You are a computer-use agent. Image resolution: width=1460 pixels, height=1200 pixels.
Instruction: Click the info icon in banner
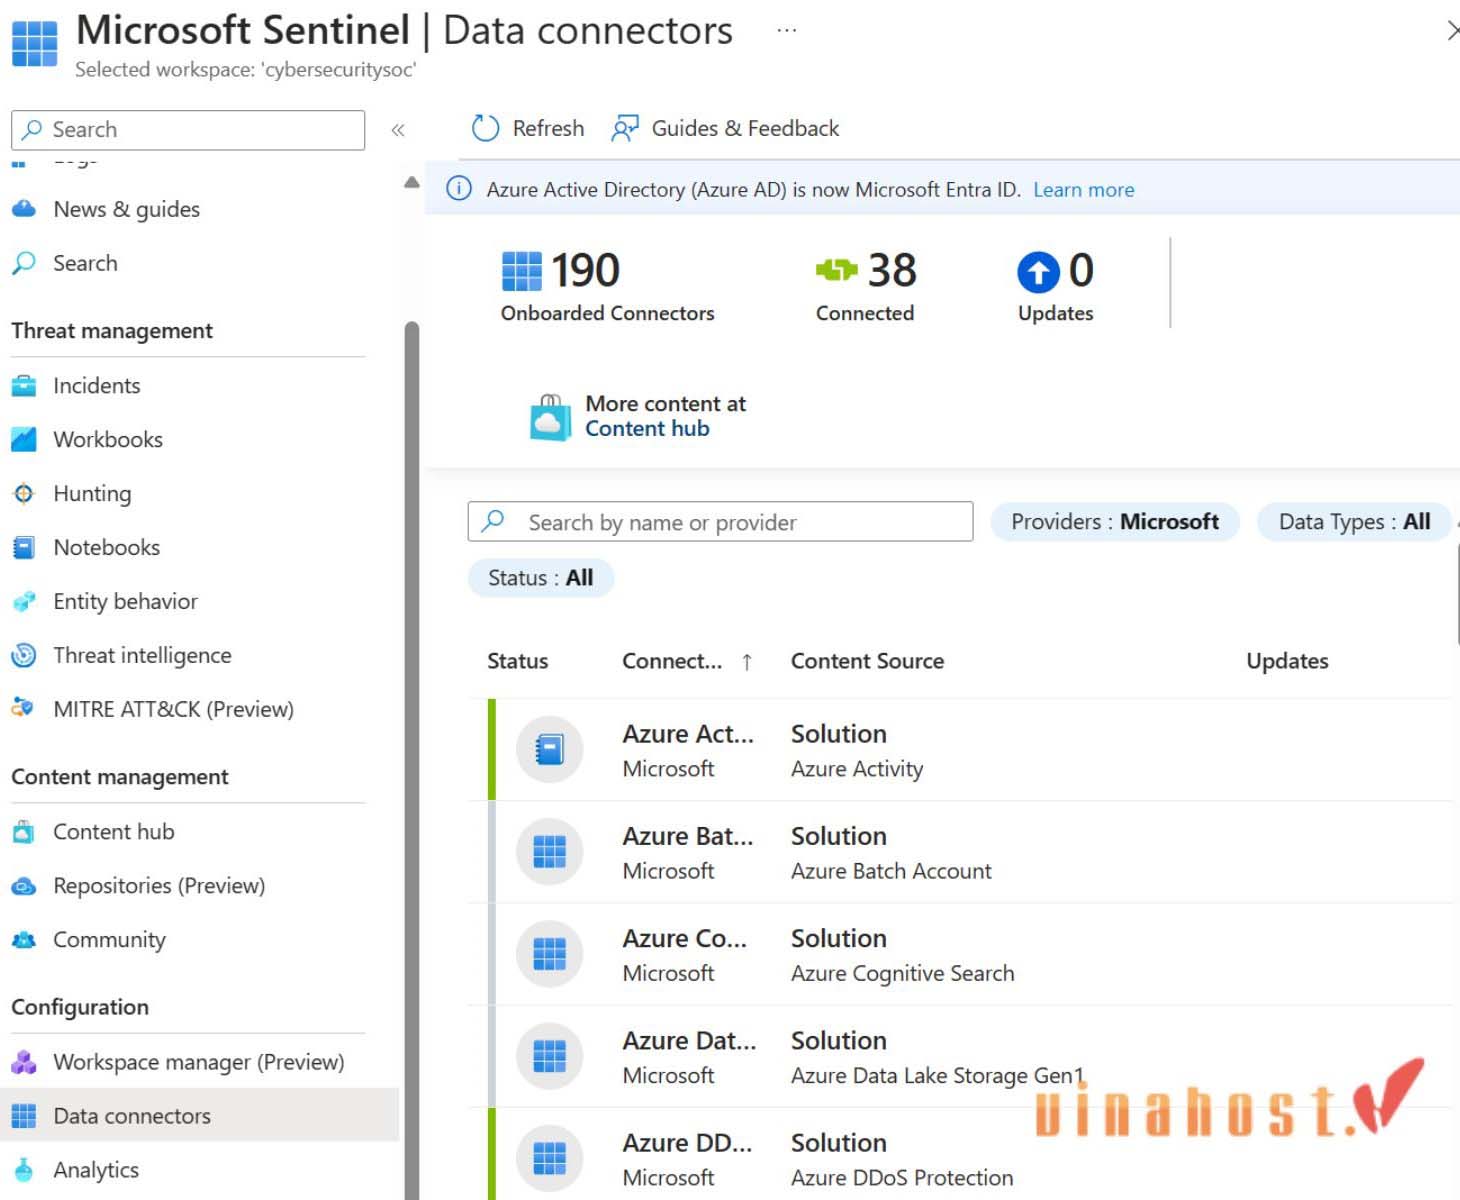pos(459,189)
